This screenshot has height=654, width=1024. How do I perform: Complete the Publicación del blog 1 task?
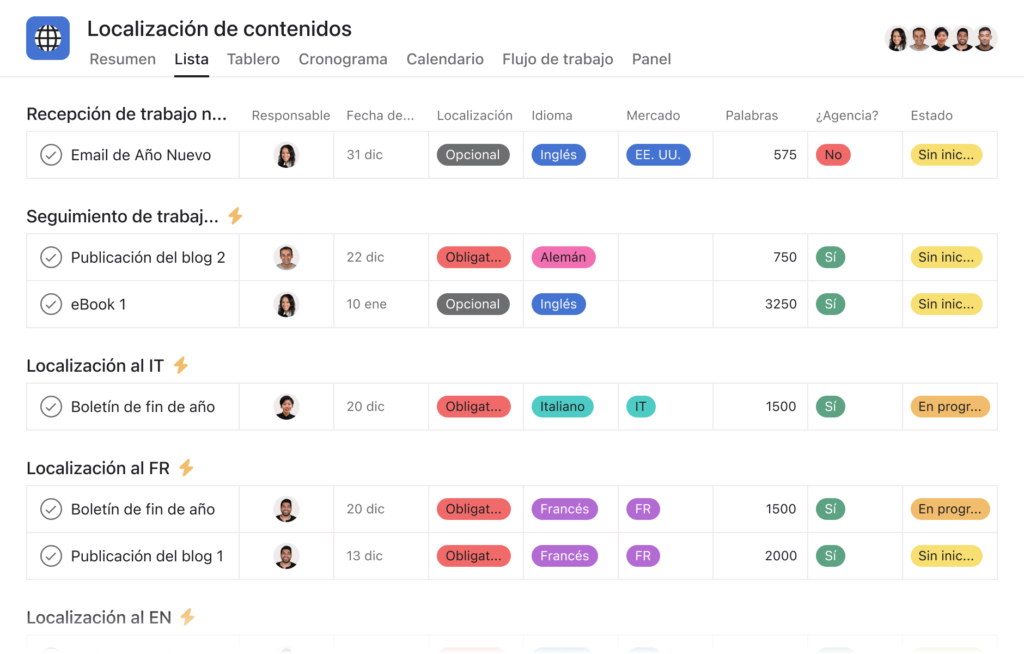point(51,556)
